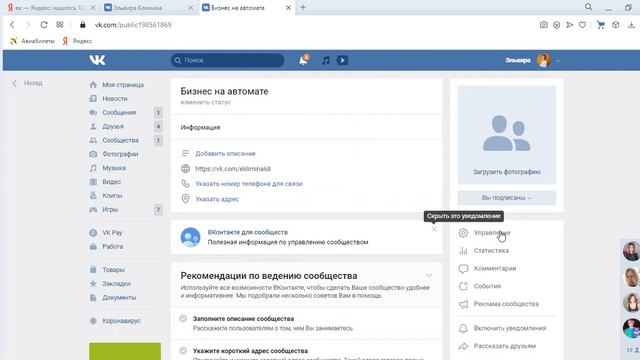Open video player icon in header
640x360 pixels.
[342, 60]
